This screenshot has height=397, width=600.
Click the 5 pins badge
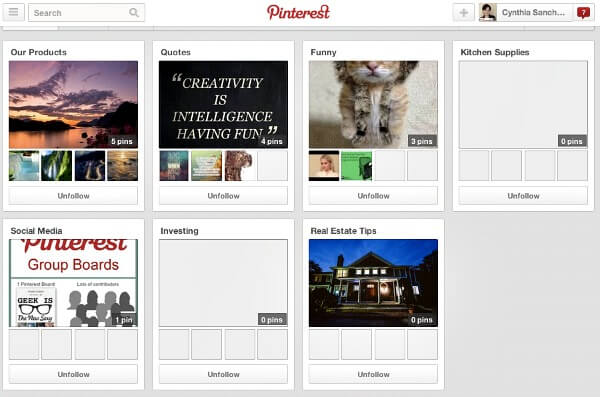[122, 142]
